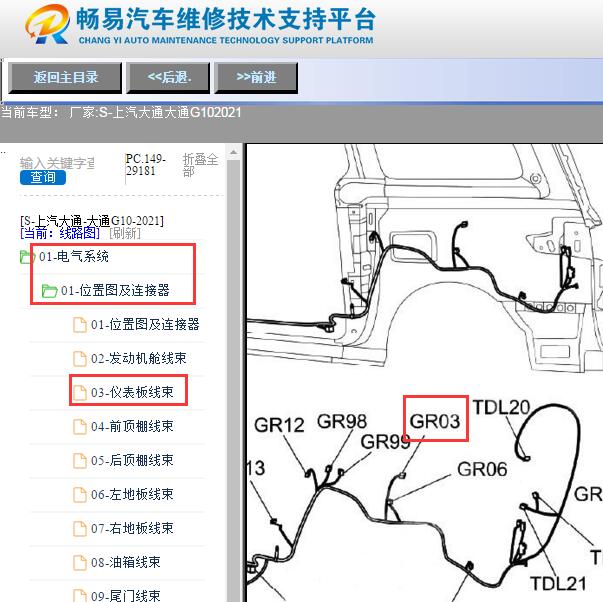The width and height of the screenshot is (603, 602).
Task: Open the 07-右地板线束 document
Action: pos(132,529)
